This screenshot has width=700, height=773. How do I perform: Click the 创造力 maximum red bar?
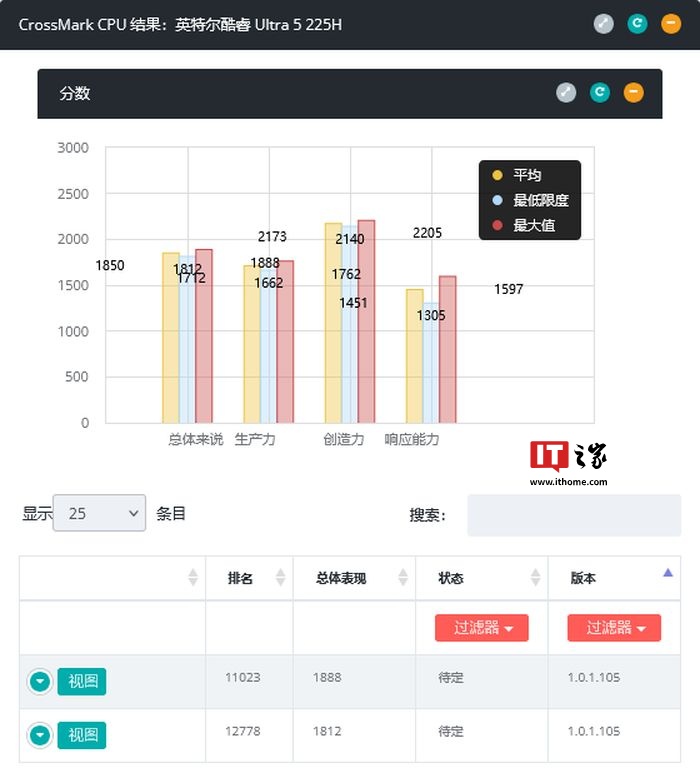[x=366, y=321]
